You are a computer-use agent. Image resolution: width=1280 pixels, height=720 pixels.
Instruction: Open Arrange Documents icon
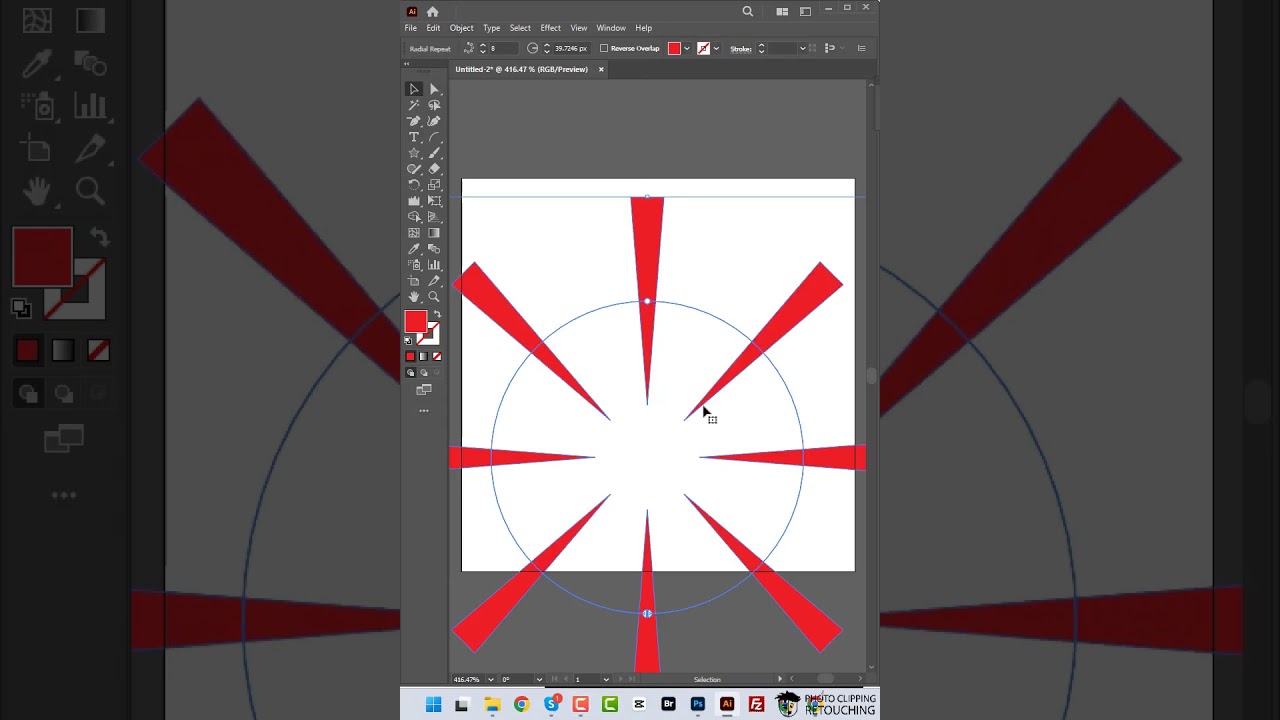tap(782, 11)
